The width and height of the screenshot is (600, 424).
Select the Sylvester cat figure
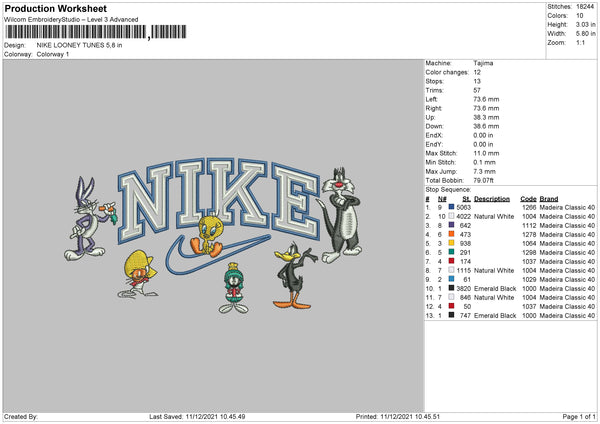pos(339,215)
